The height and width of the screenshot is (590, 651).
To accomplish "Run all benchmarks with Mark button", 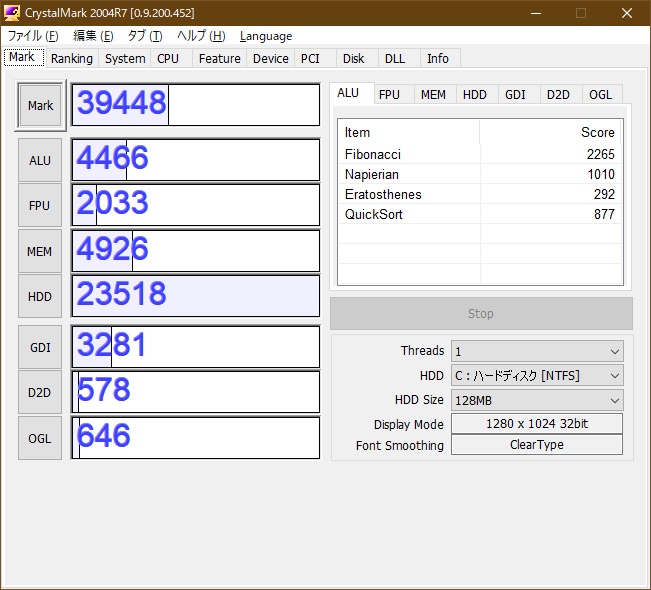I will tap(40, 105).
